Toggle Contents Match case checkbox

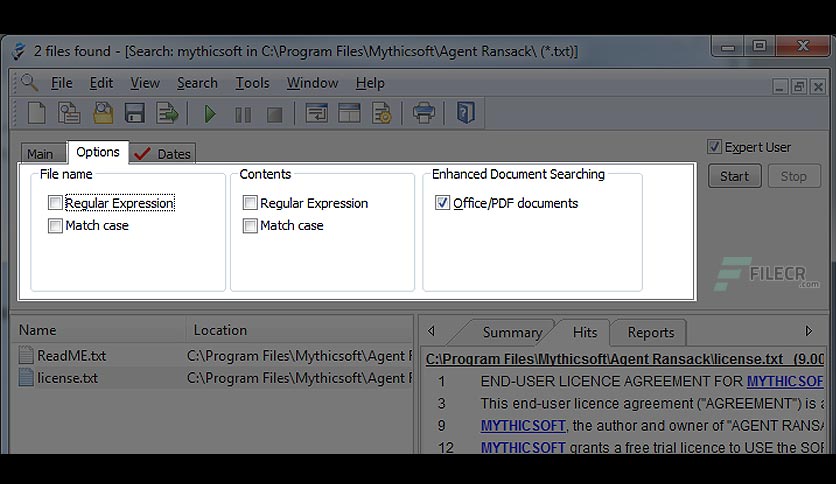(250, 225)
